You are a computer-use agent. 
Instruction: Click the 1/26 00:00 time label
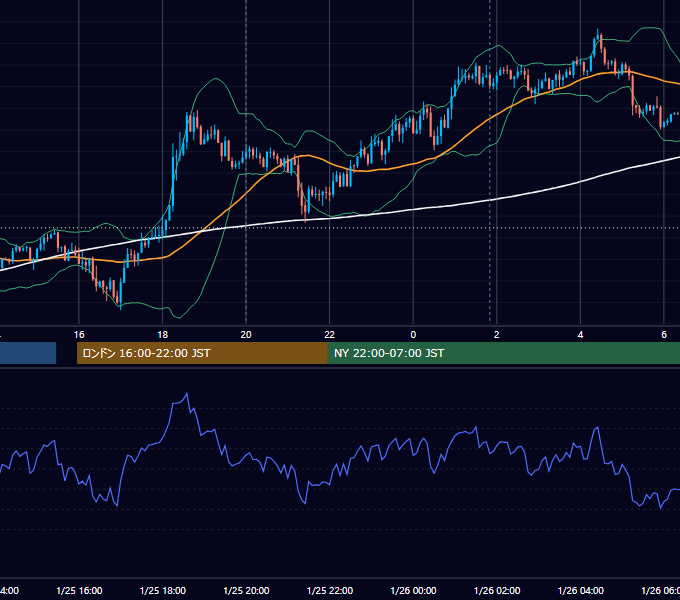pyautogui.click(x=413, y=590)
